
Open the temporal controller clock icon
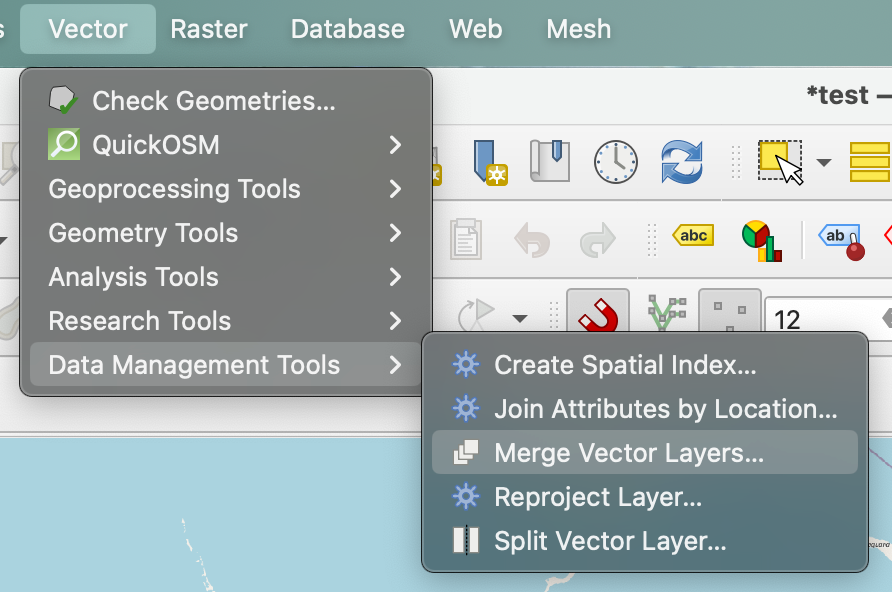616,162
